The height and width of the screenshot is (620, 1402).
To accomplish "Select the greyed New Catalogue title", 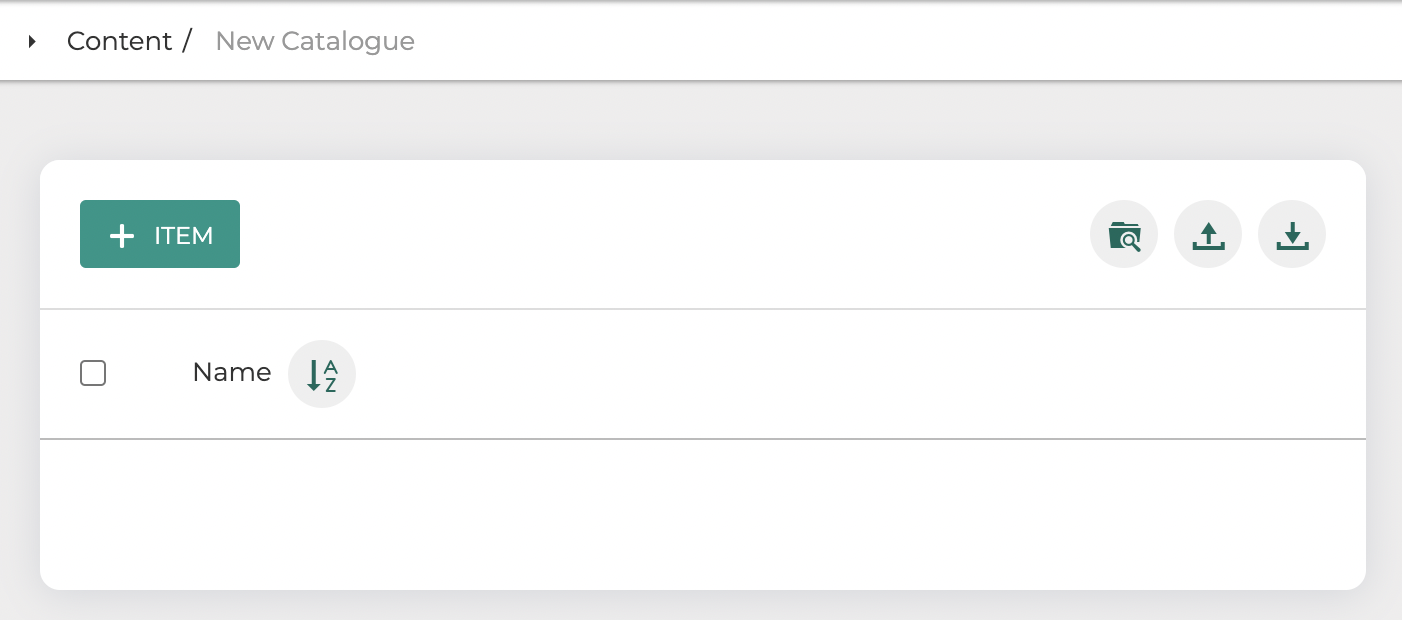I will [315, 41].
